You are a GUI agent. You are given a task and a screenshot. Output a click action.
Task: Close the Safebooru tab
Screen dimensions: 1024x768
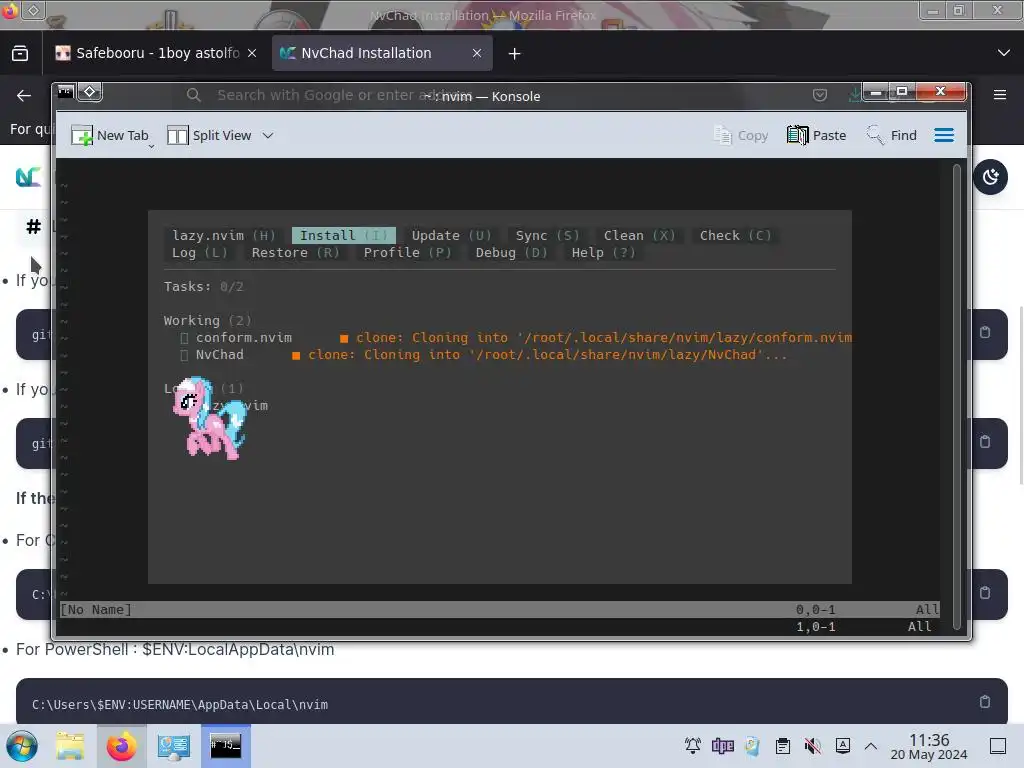click(x=252, y=54)
